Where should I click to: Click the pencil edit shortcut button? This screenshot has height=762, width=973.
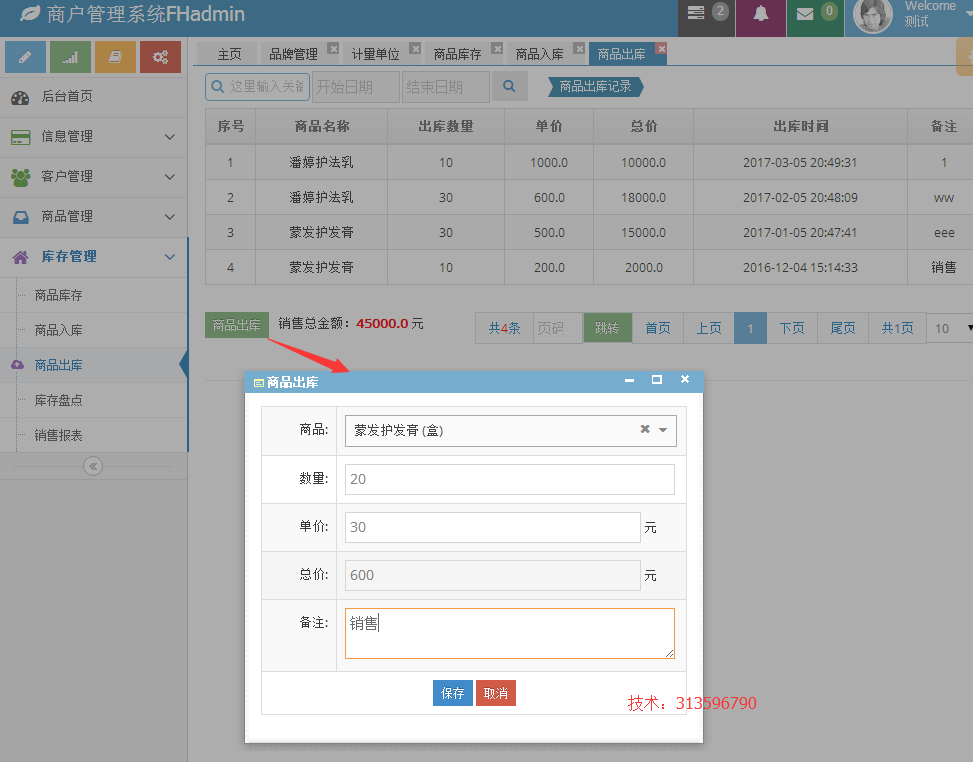tap(25, 57)
